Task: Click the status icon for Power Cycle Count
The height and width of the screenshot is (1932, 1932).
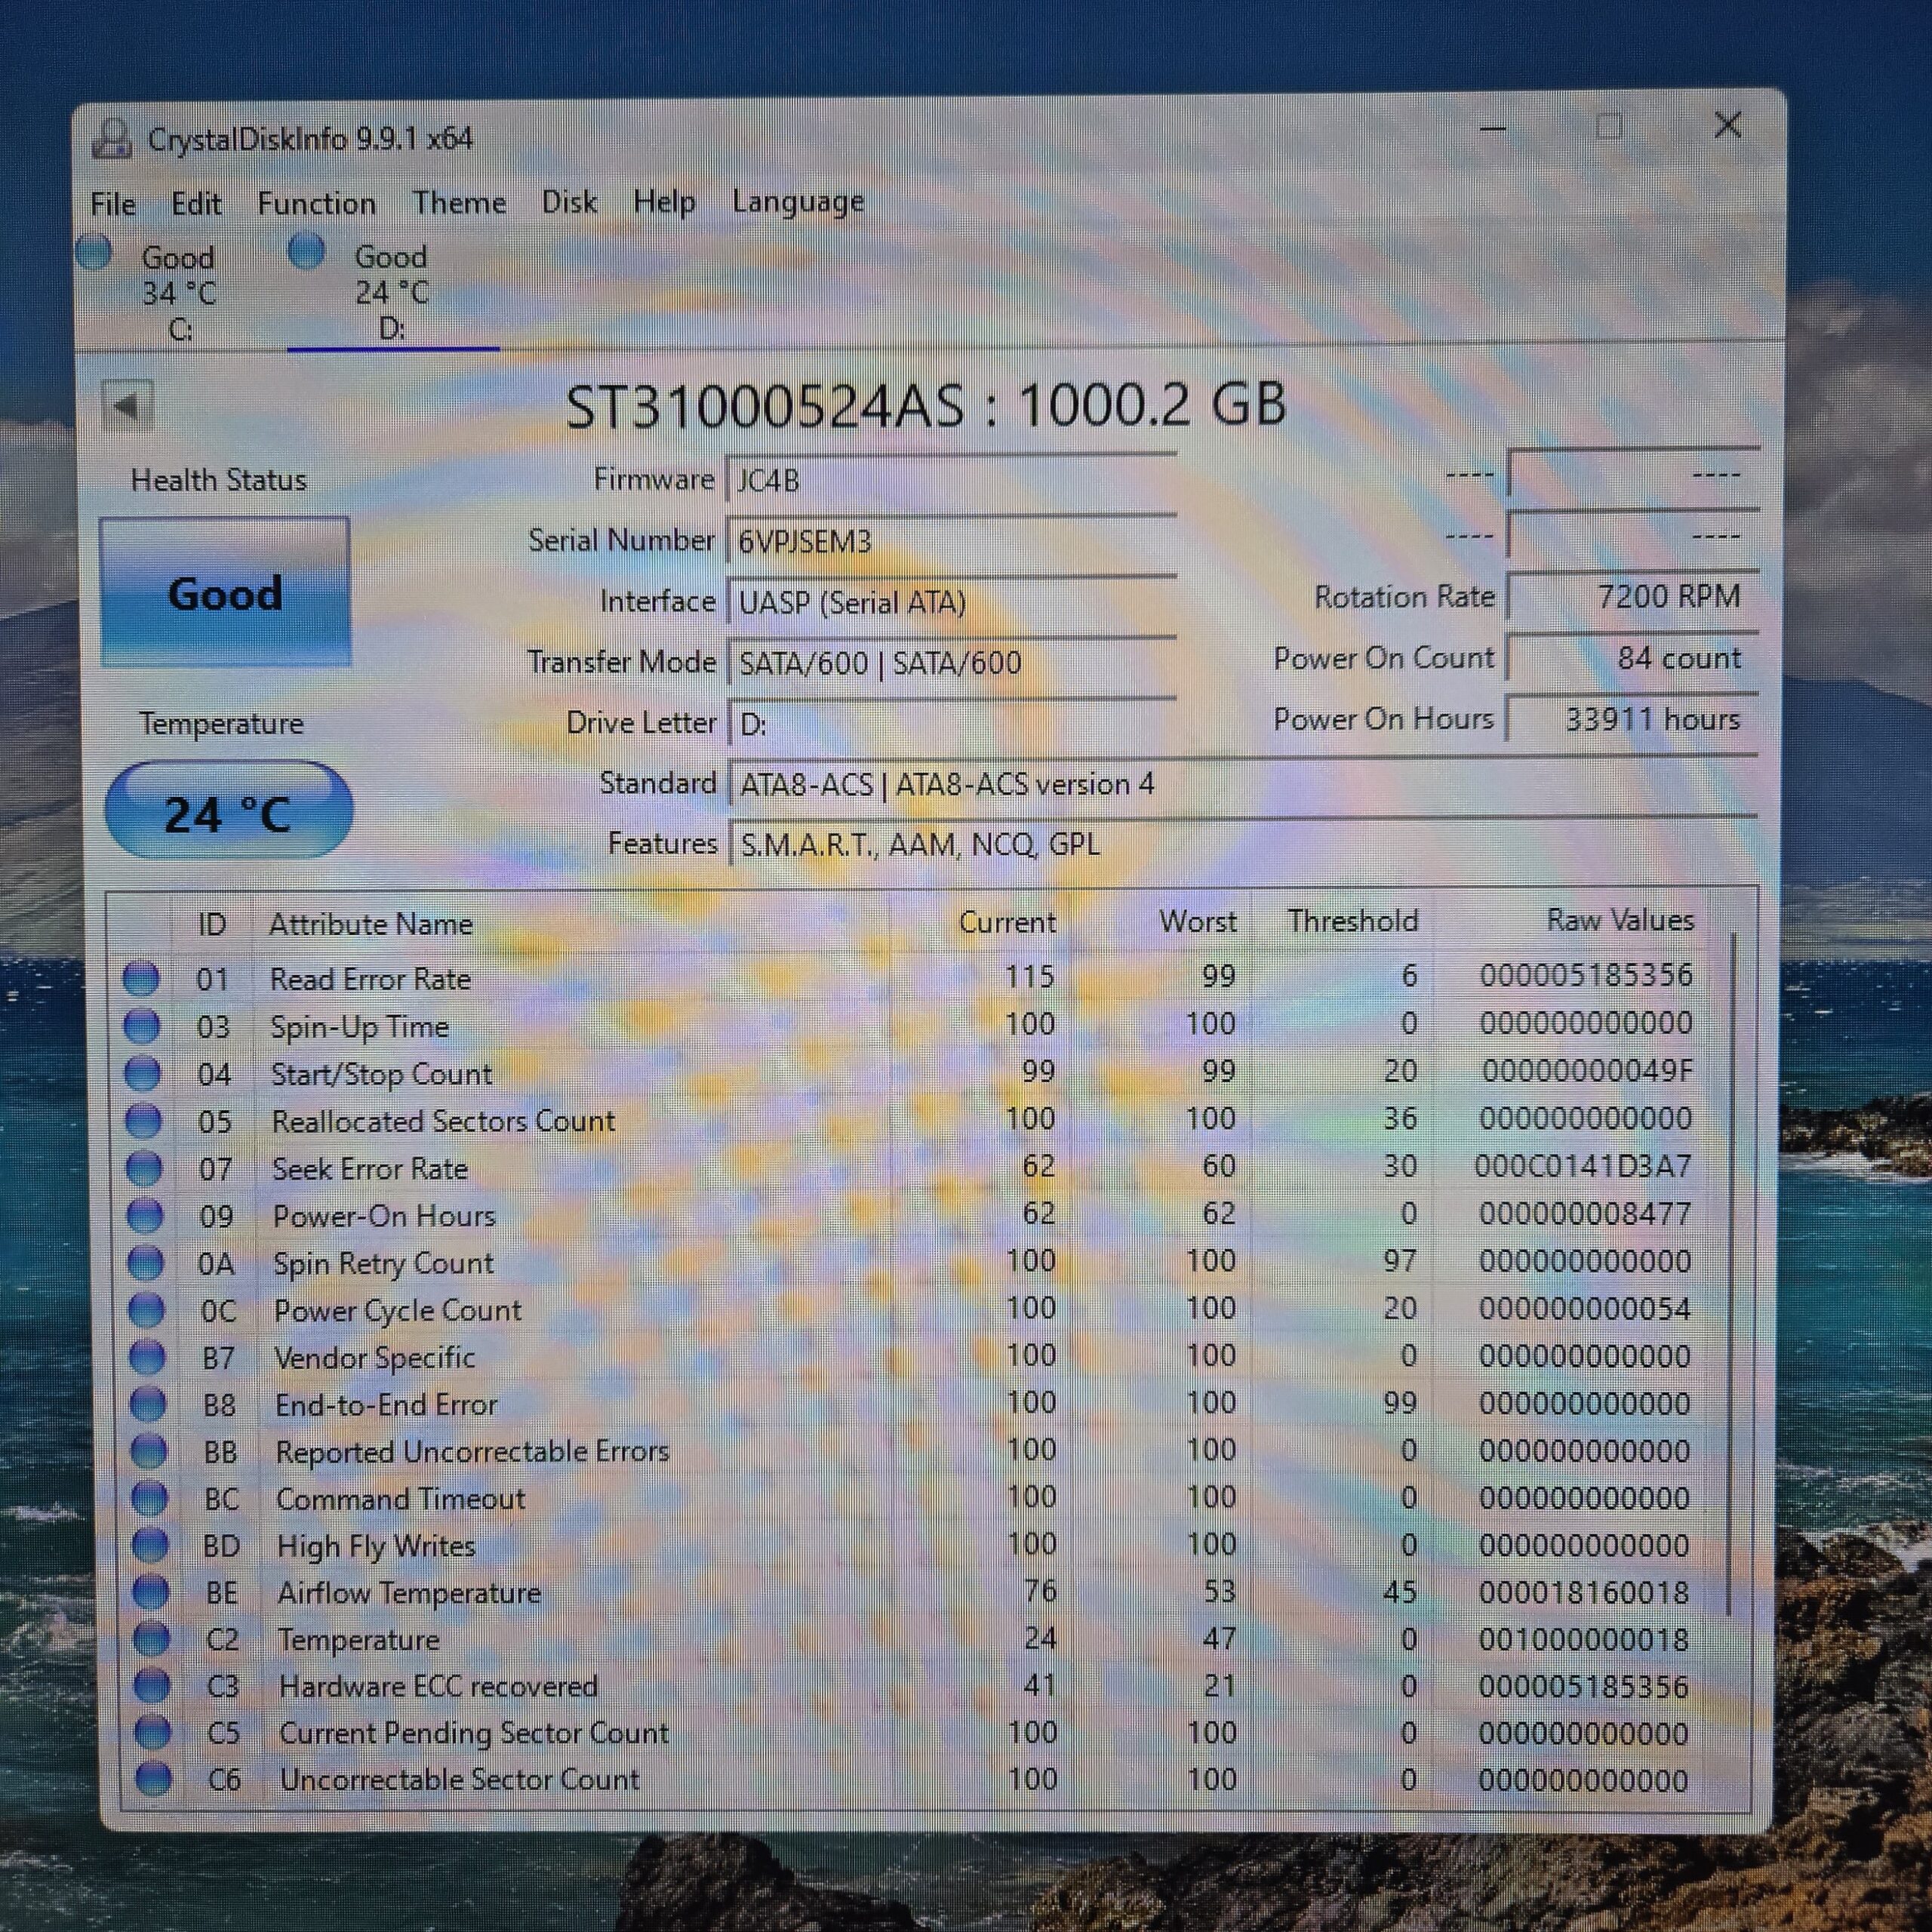Action: pyautogui.click(x=146, y=1310)
